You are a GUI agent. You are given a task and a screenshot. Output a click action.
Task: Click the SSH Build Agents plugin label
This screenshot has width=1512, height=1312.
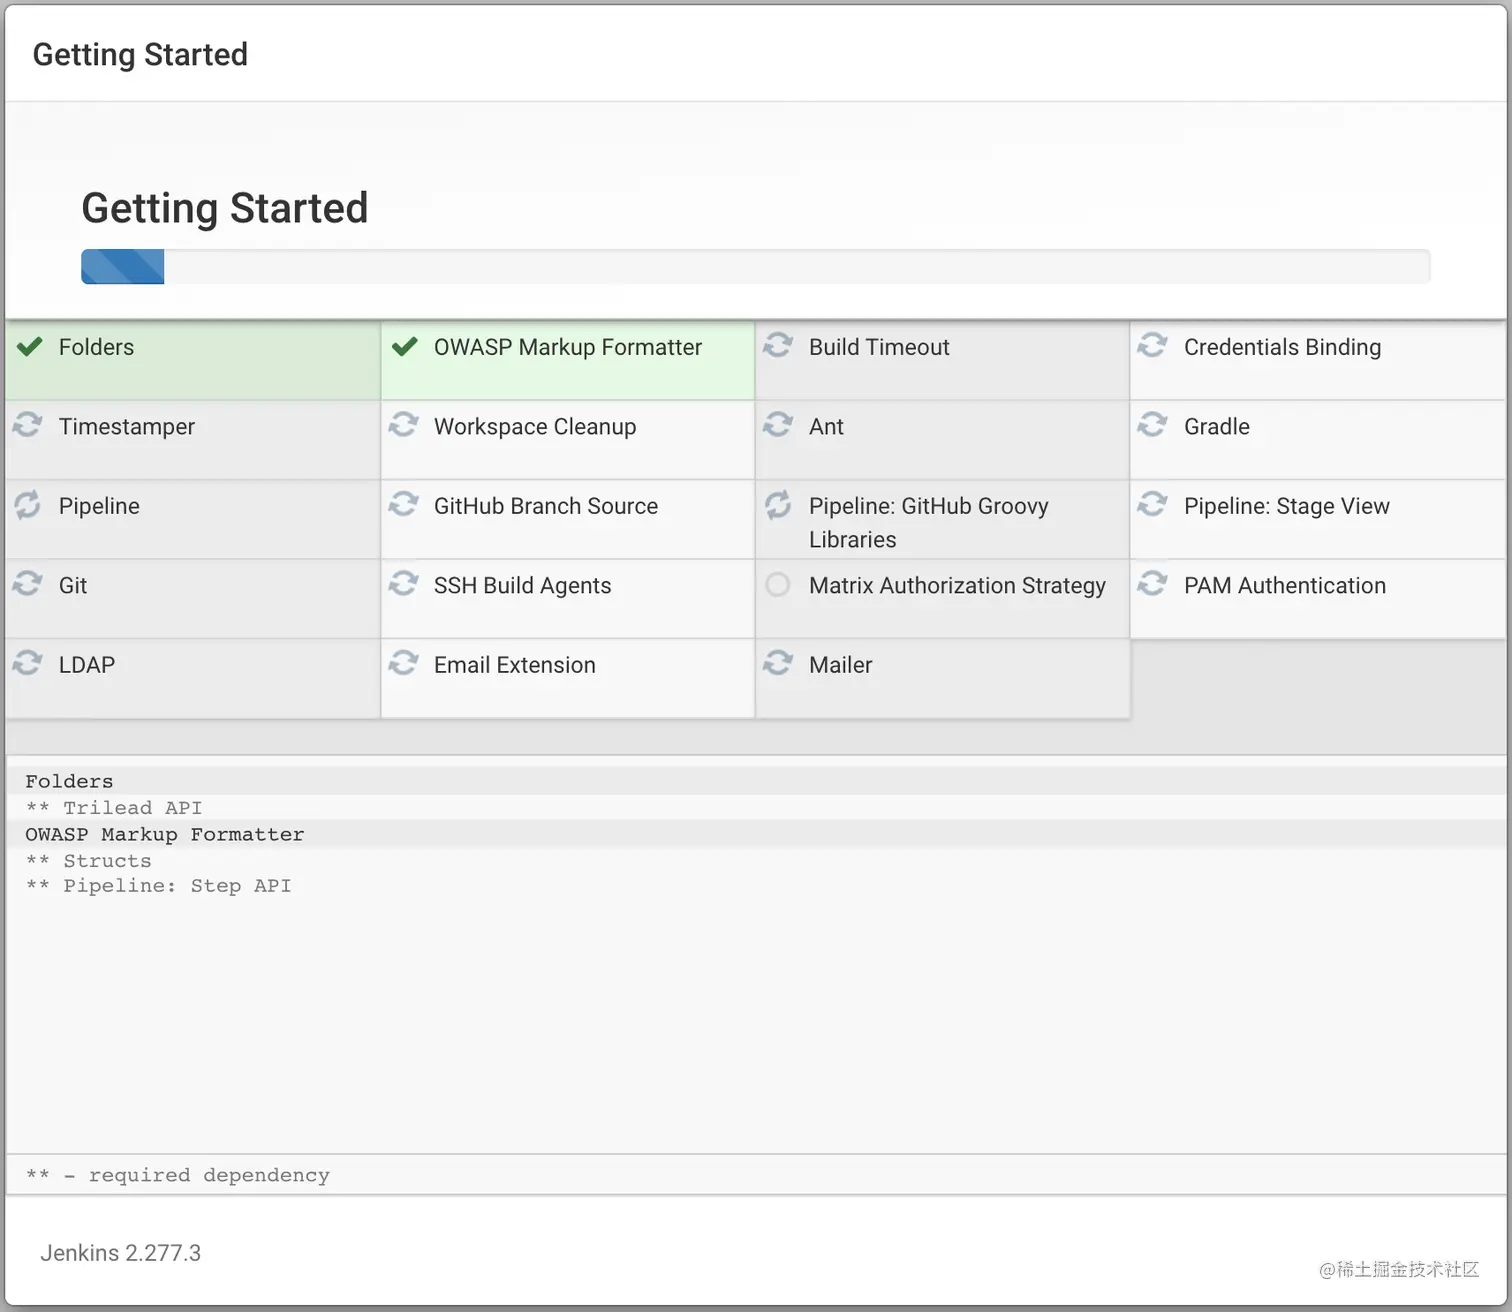522,586
